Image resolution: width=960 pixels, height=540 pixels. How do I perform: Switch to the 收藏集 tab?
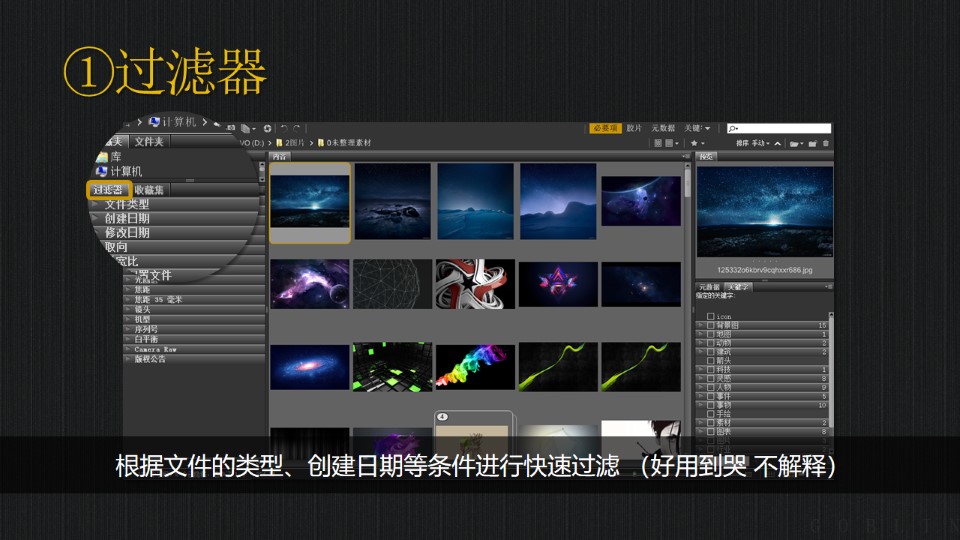point(150,189)
